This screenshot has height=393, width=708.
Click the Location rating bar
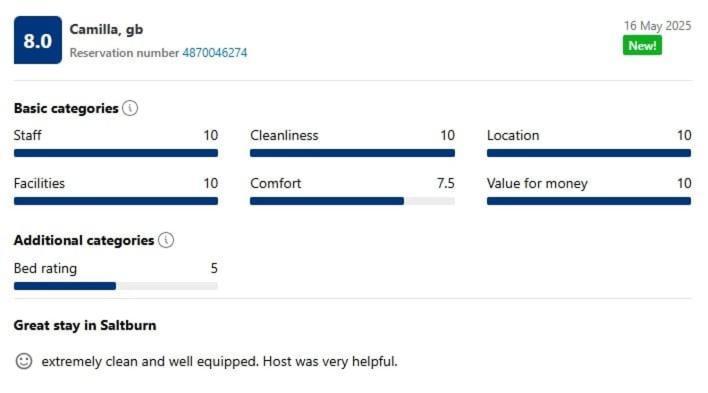(x=589, y=153)
